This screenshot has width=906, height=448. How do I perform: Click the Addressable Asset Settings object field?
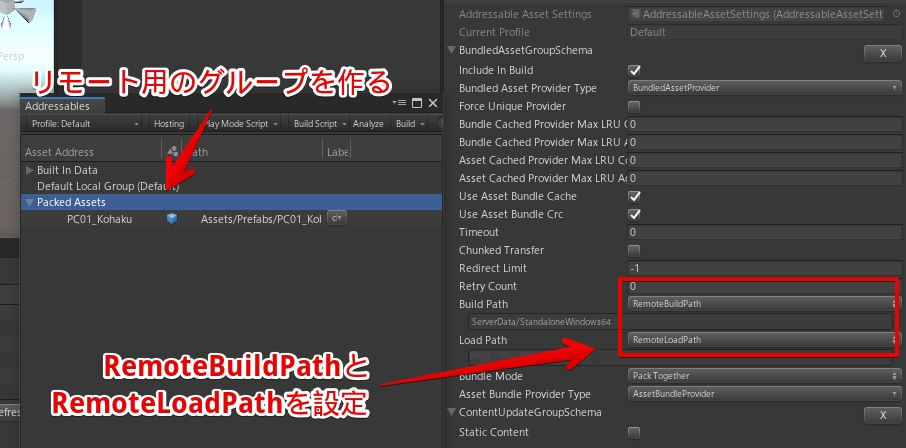[758, 14]
